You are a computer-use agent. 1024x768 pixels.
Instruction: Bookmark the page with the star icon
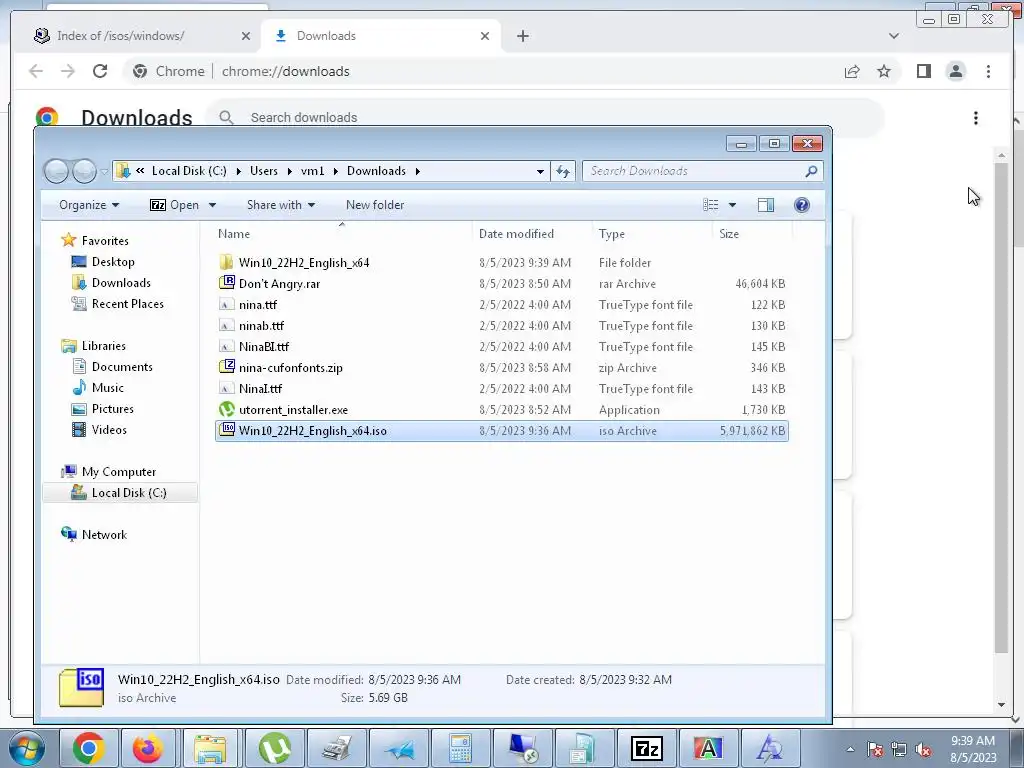tap(884, 71)
